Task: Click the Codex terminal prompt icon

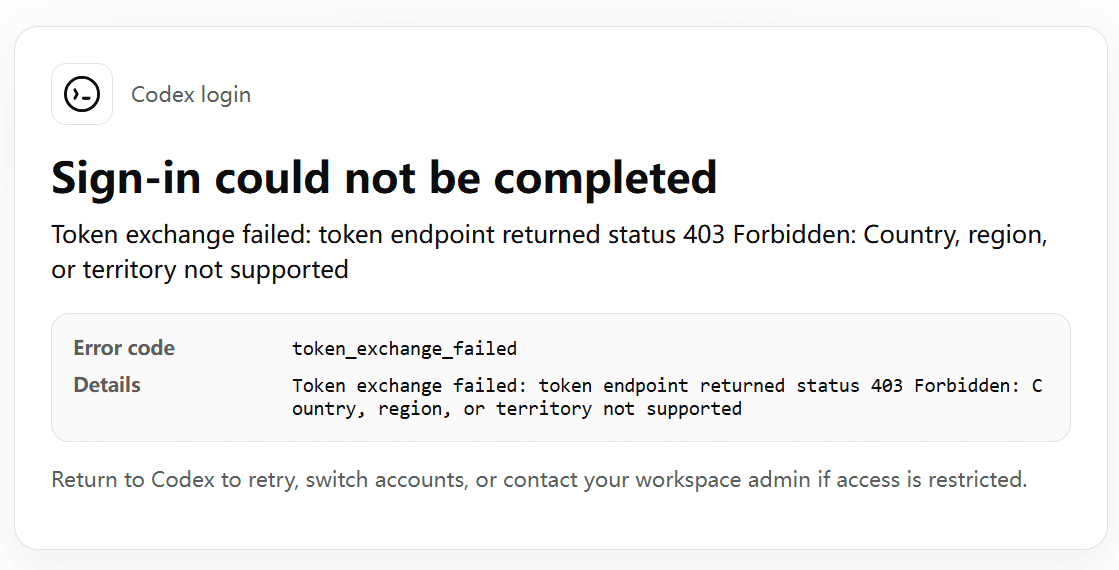Action: point(82,94)
